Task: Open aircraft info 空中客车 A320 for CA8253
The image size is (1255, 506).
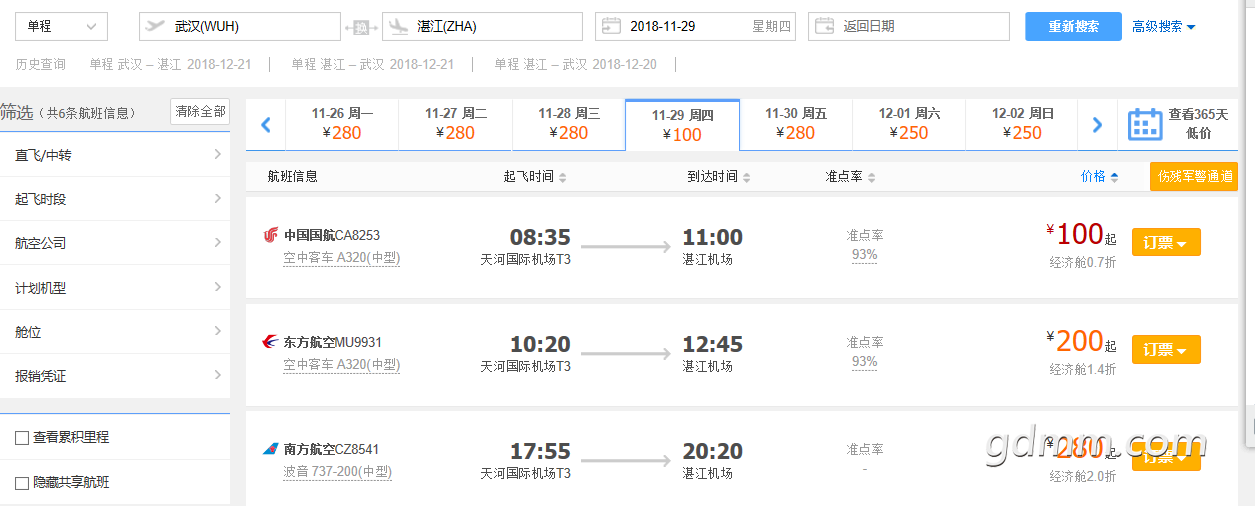Action: 341,258
